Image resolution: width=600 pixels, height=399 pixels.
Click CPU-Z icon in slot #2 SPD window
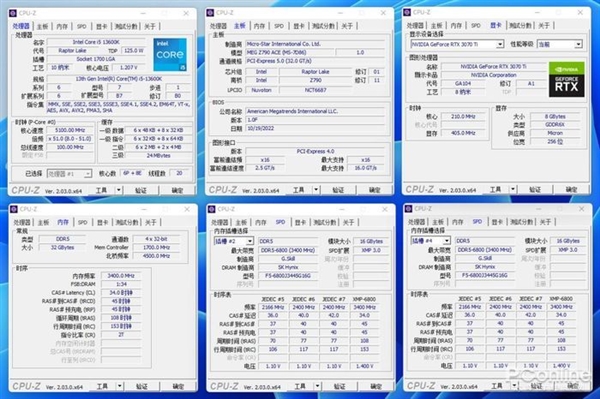point(212,209)
